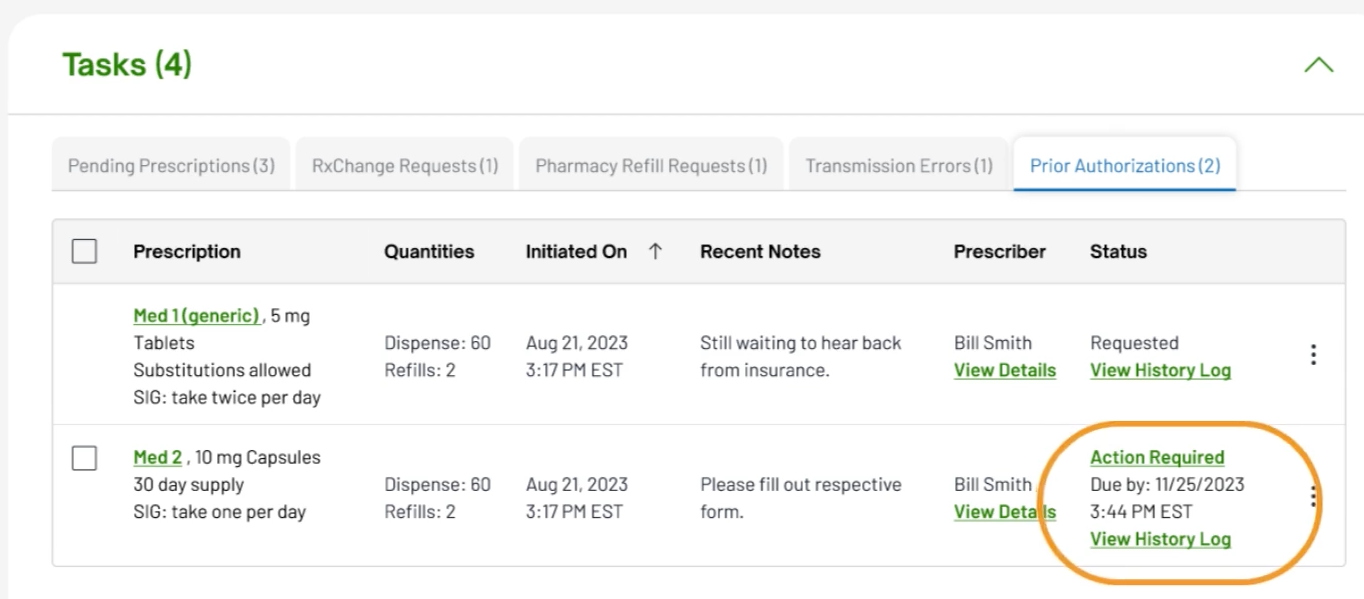Open the Med 2 prescription link

tap(158, 458)
